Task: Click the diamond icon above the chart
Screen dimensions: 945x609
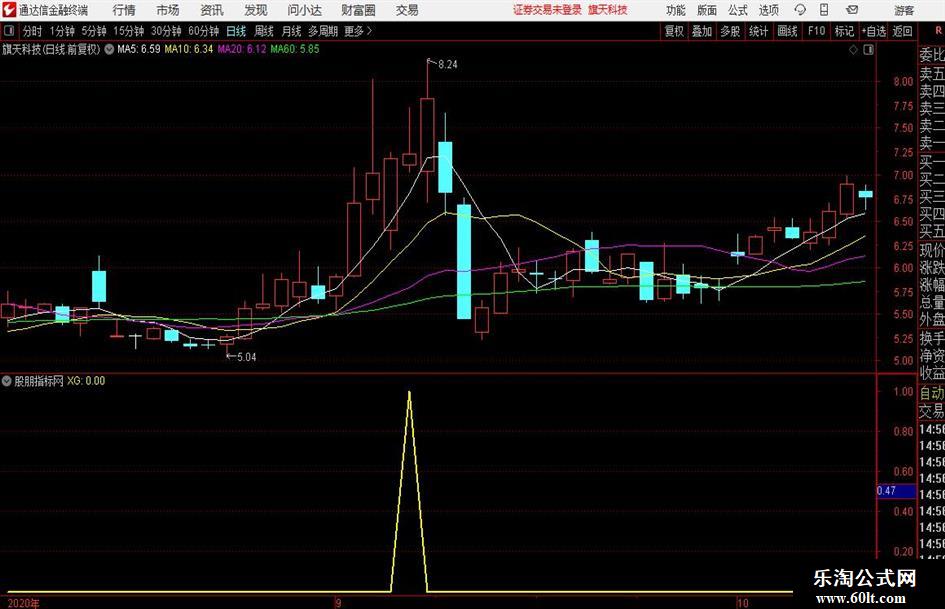Action: 853,50
